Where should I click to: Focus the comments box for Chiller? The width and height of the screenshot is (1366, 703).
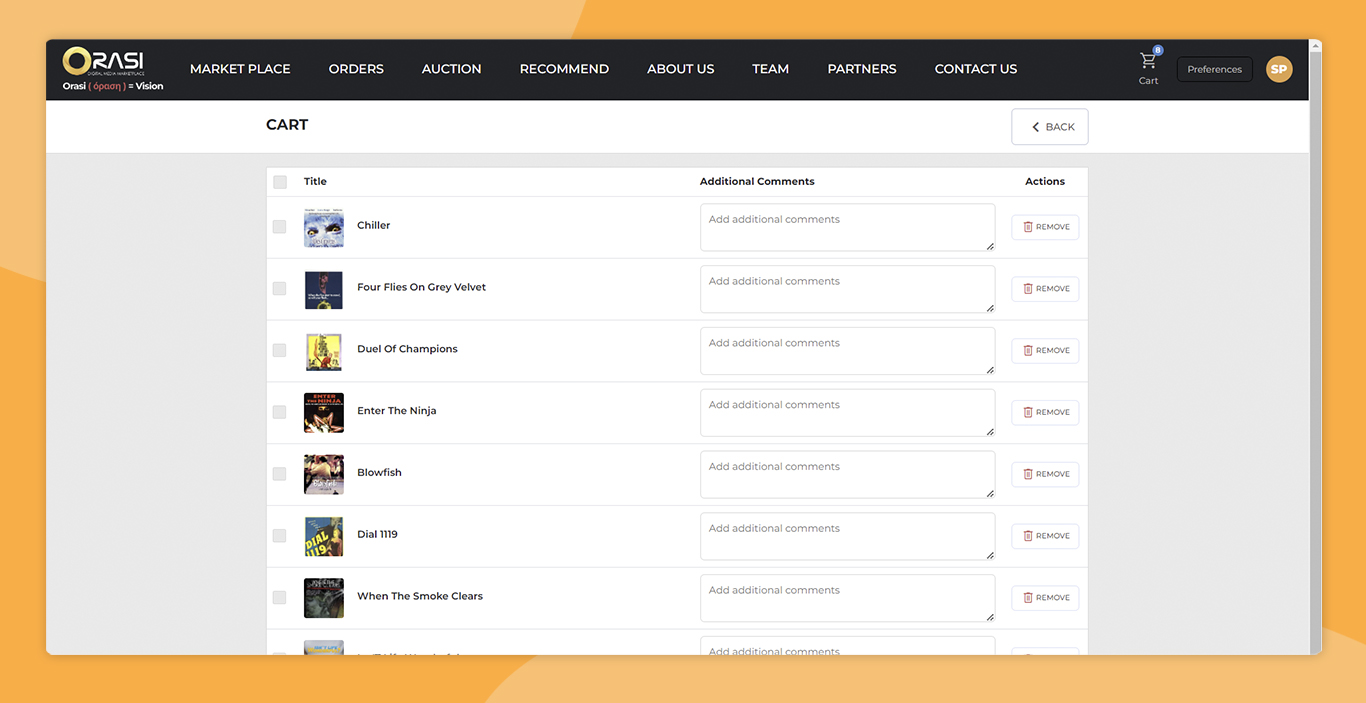tap(848, 228)
